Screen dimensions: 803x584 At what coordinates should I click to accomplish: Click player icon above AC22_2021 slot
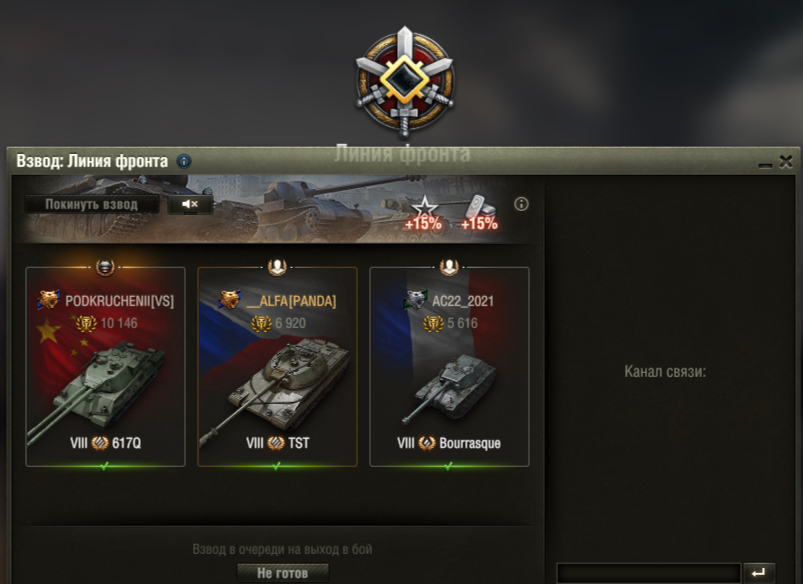coord(449,267)
